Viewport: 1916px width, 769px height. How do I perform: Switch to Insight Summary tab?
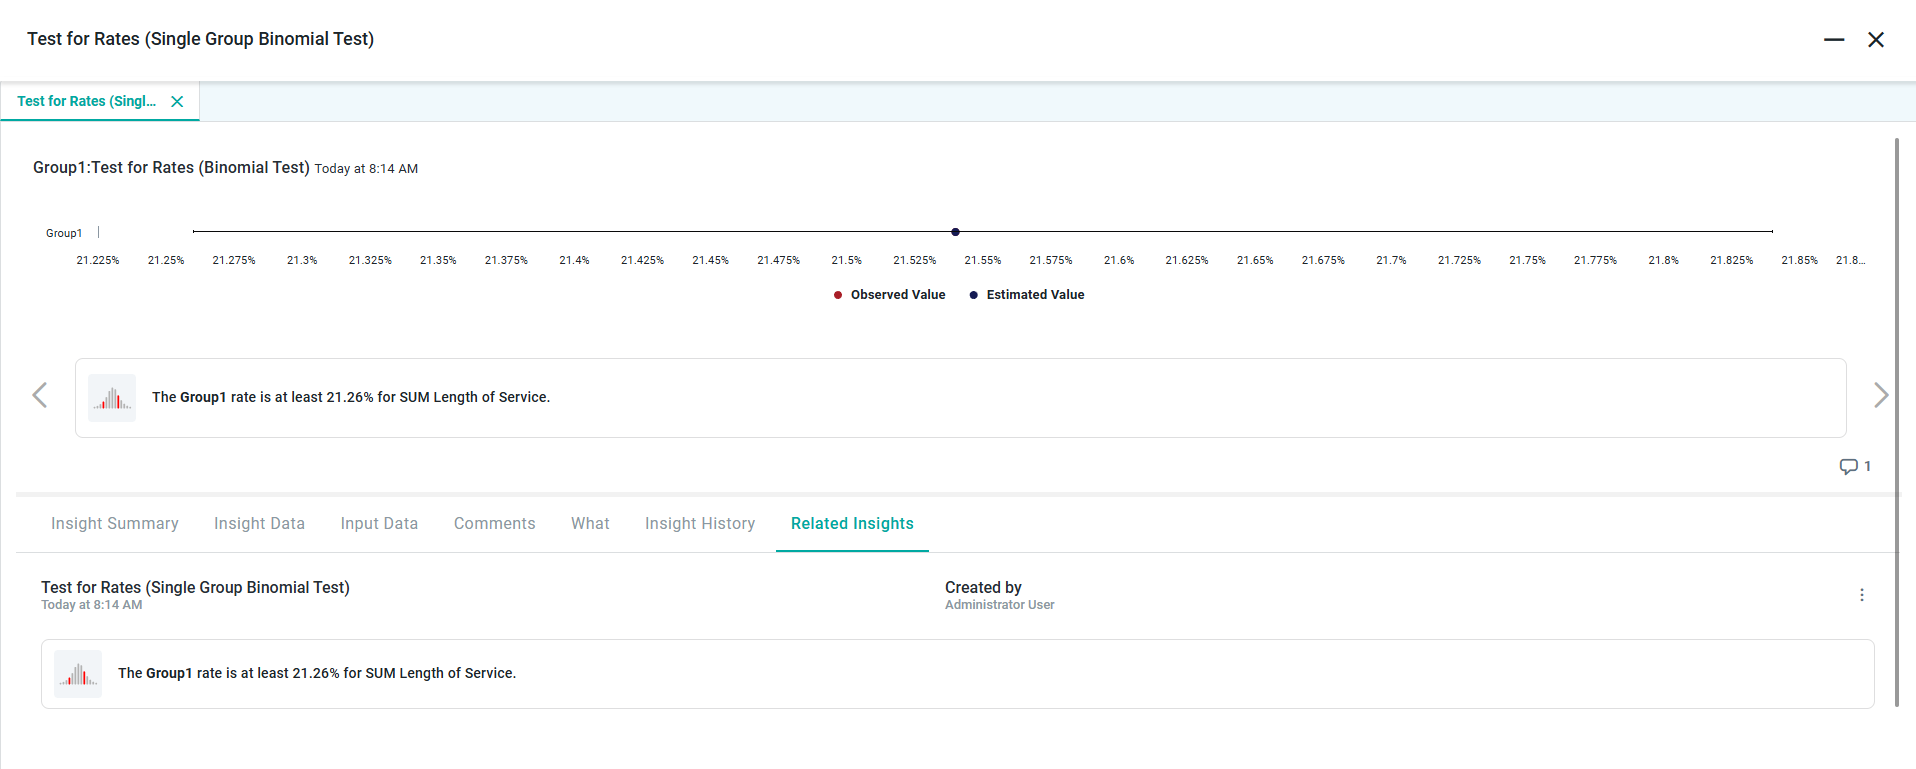115,524
